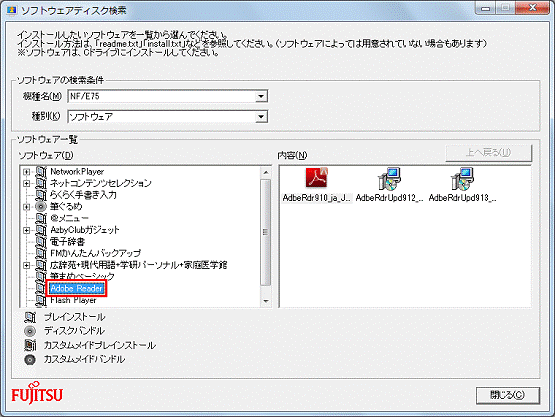
Task: Close the window with X button
Action: [x=532, y=8]
